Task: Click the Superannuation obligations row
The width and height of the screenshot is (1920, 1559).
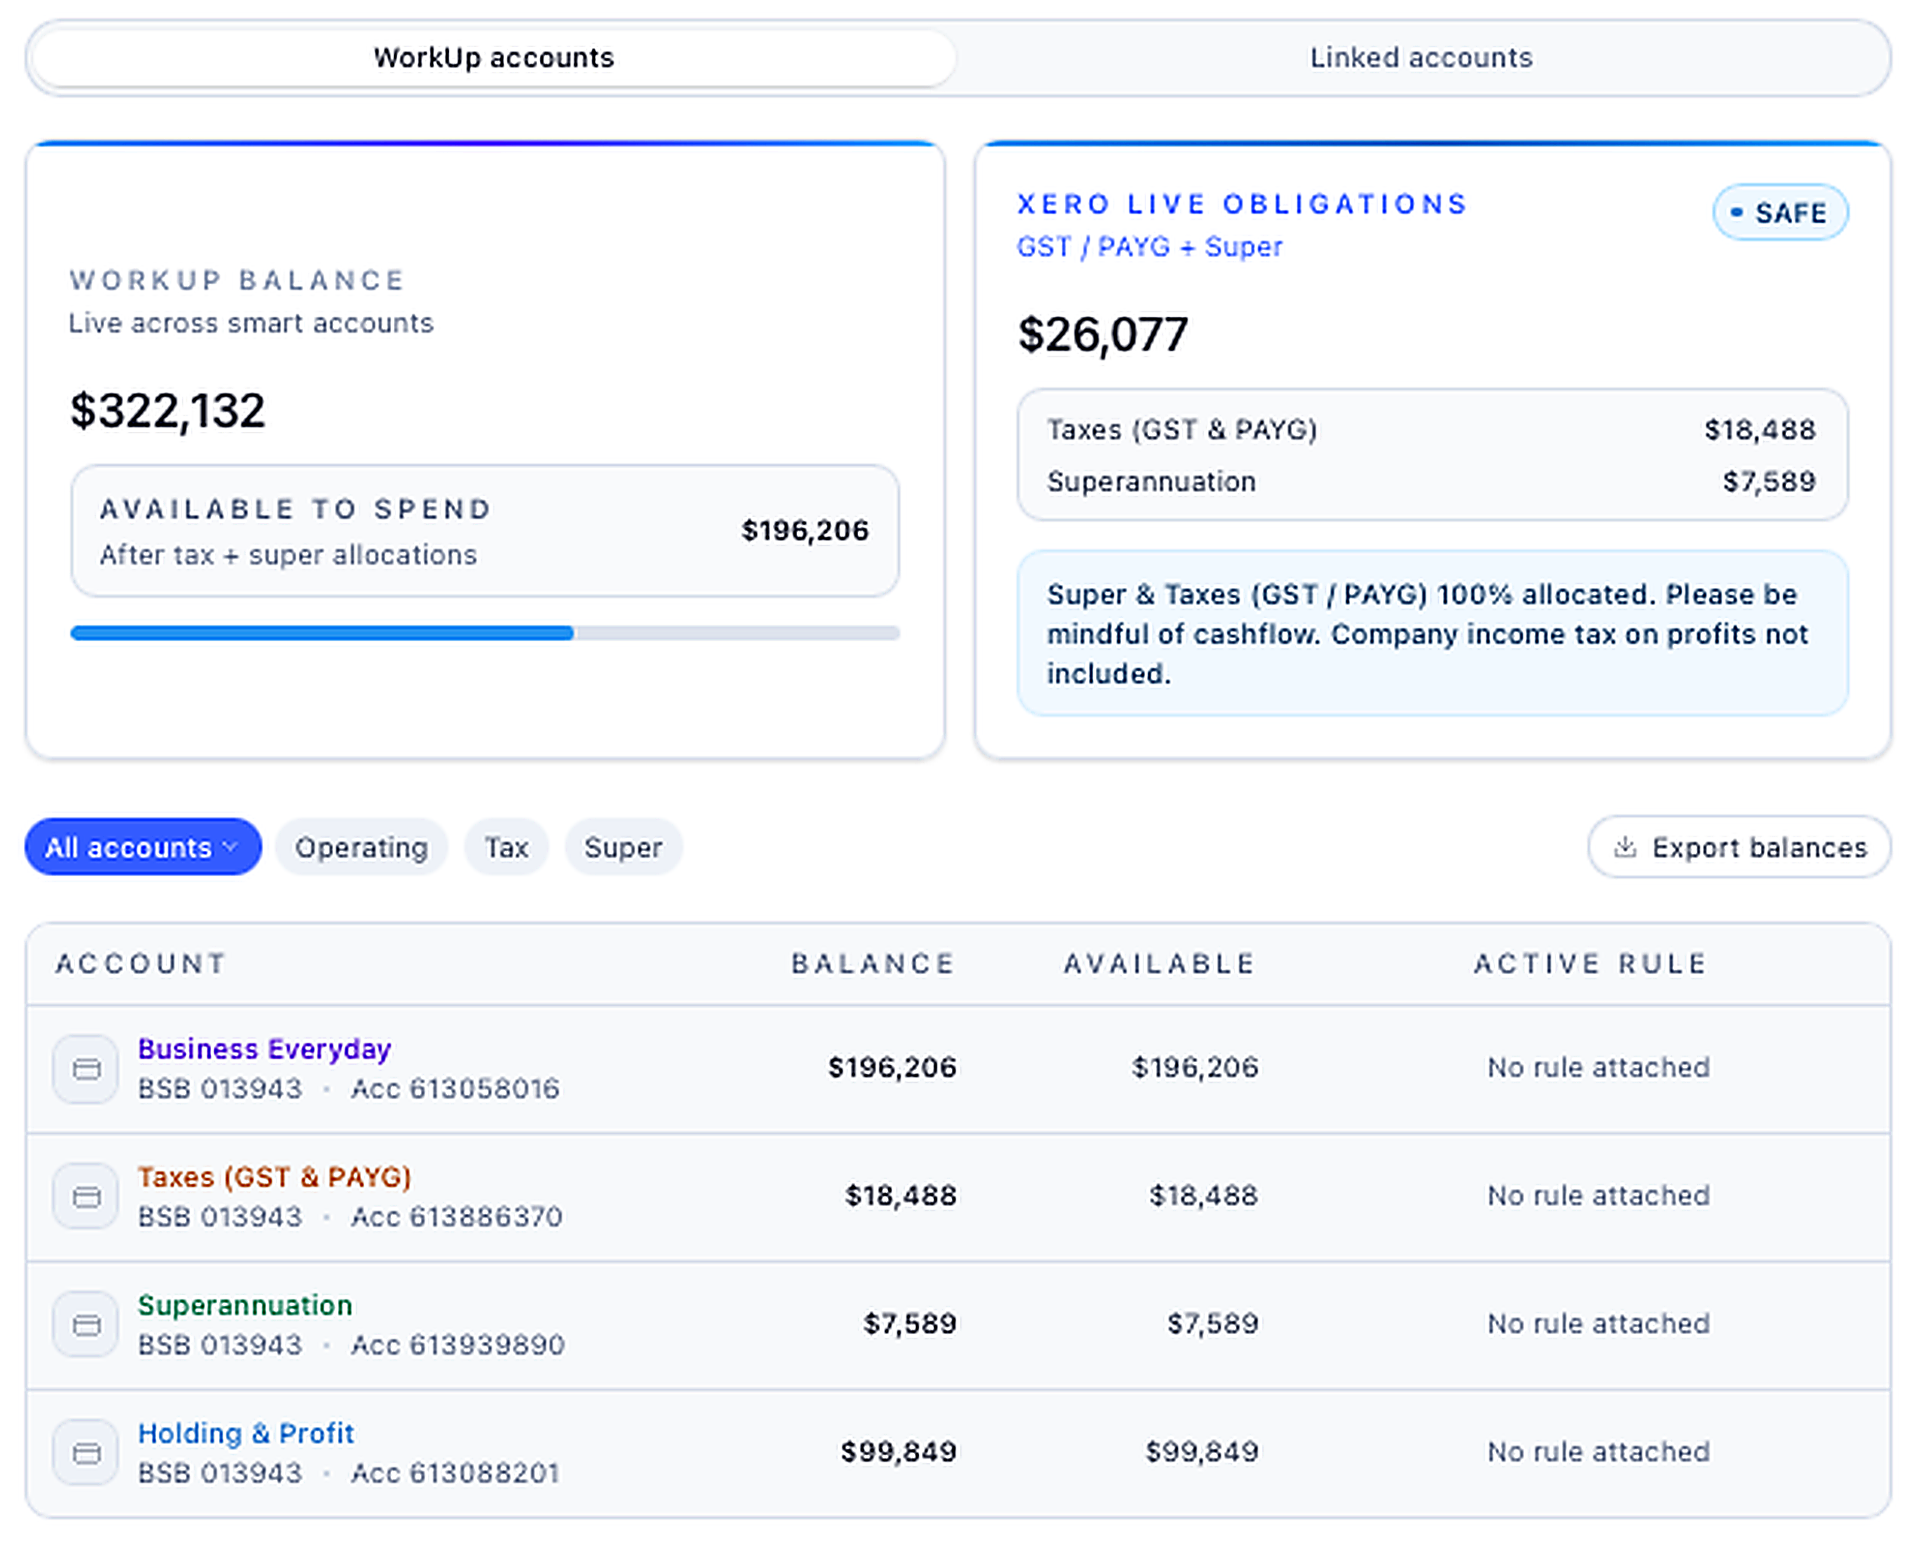Action: click(x=1432, y=481)
